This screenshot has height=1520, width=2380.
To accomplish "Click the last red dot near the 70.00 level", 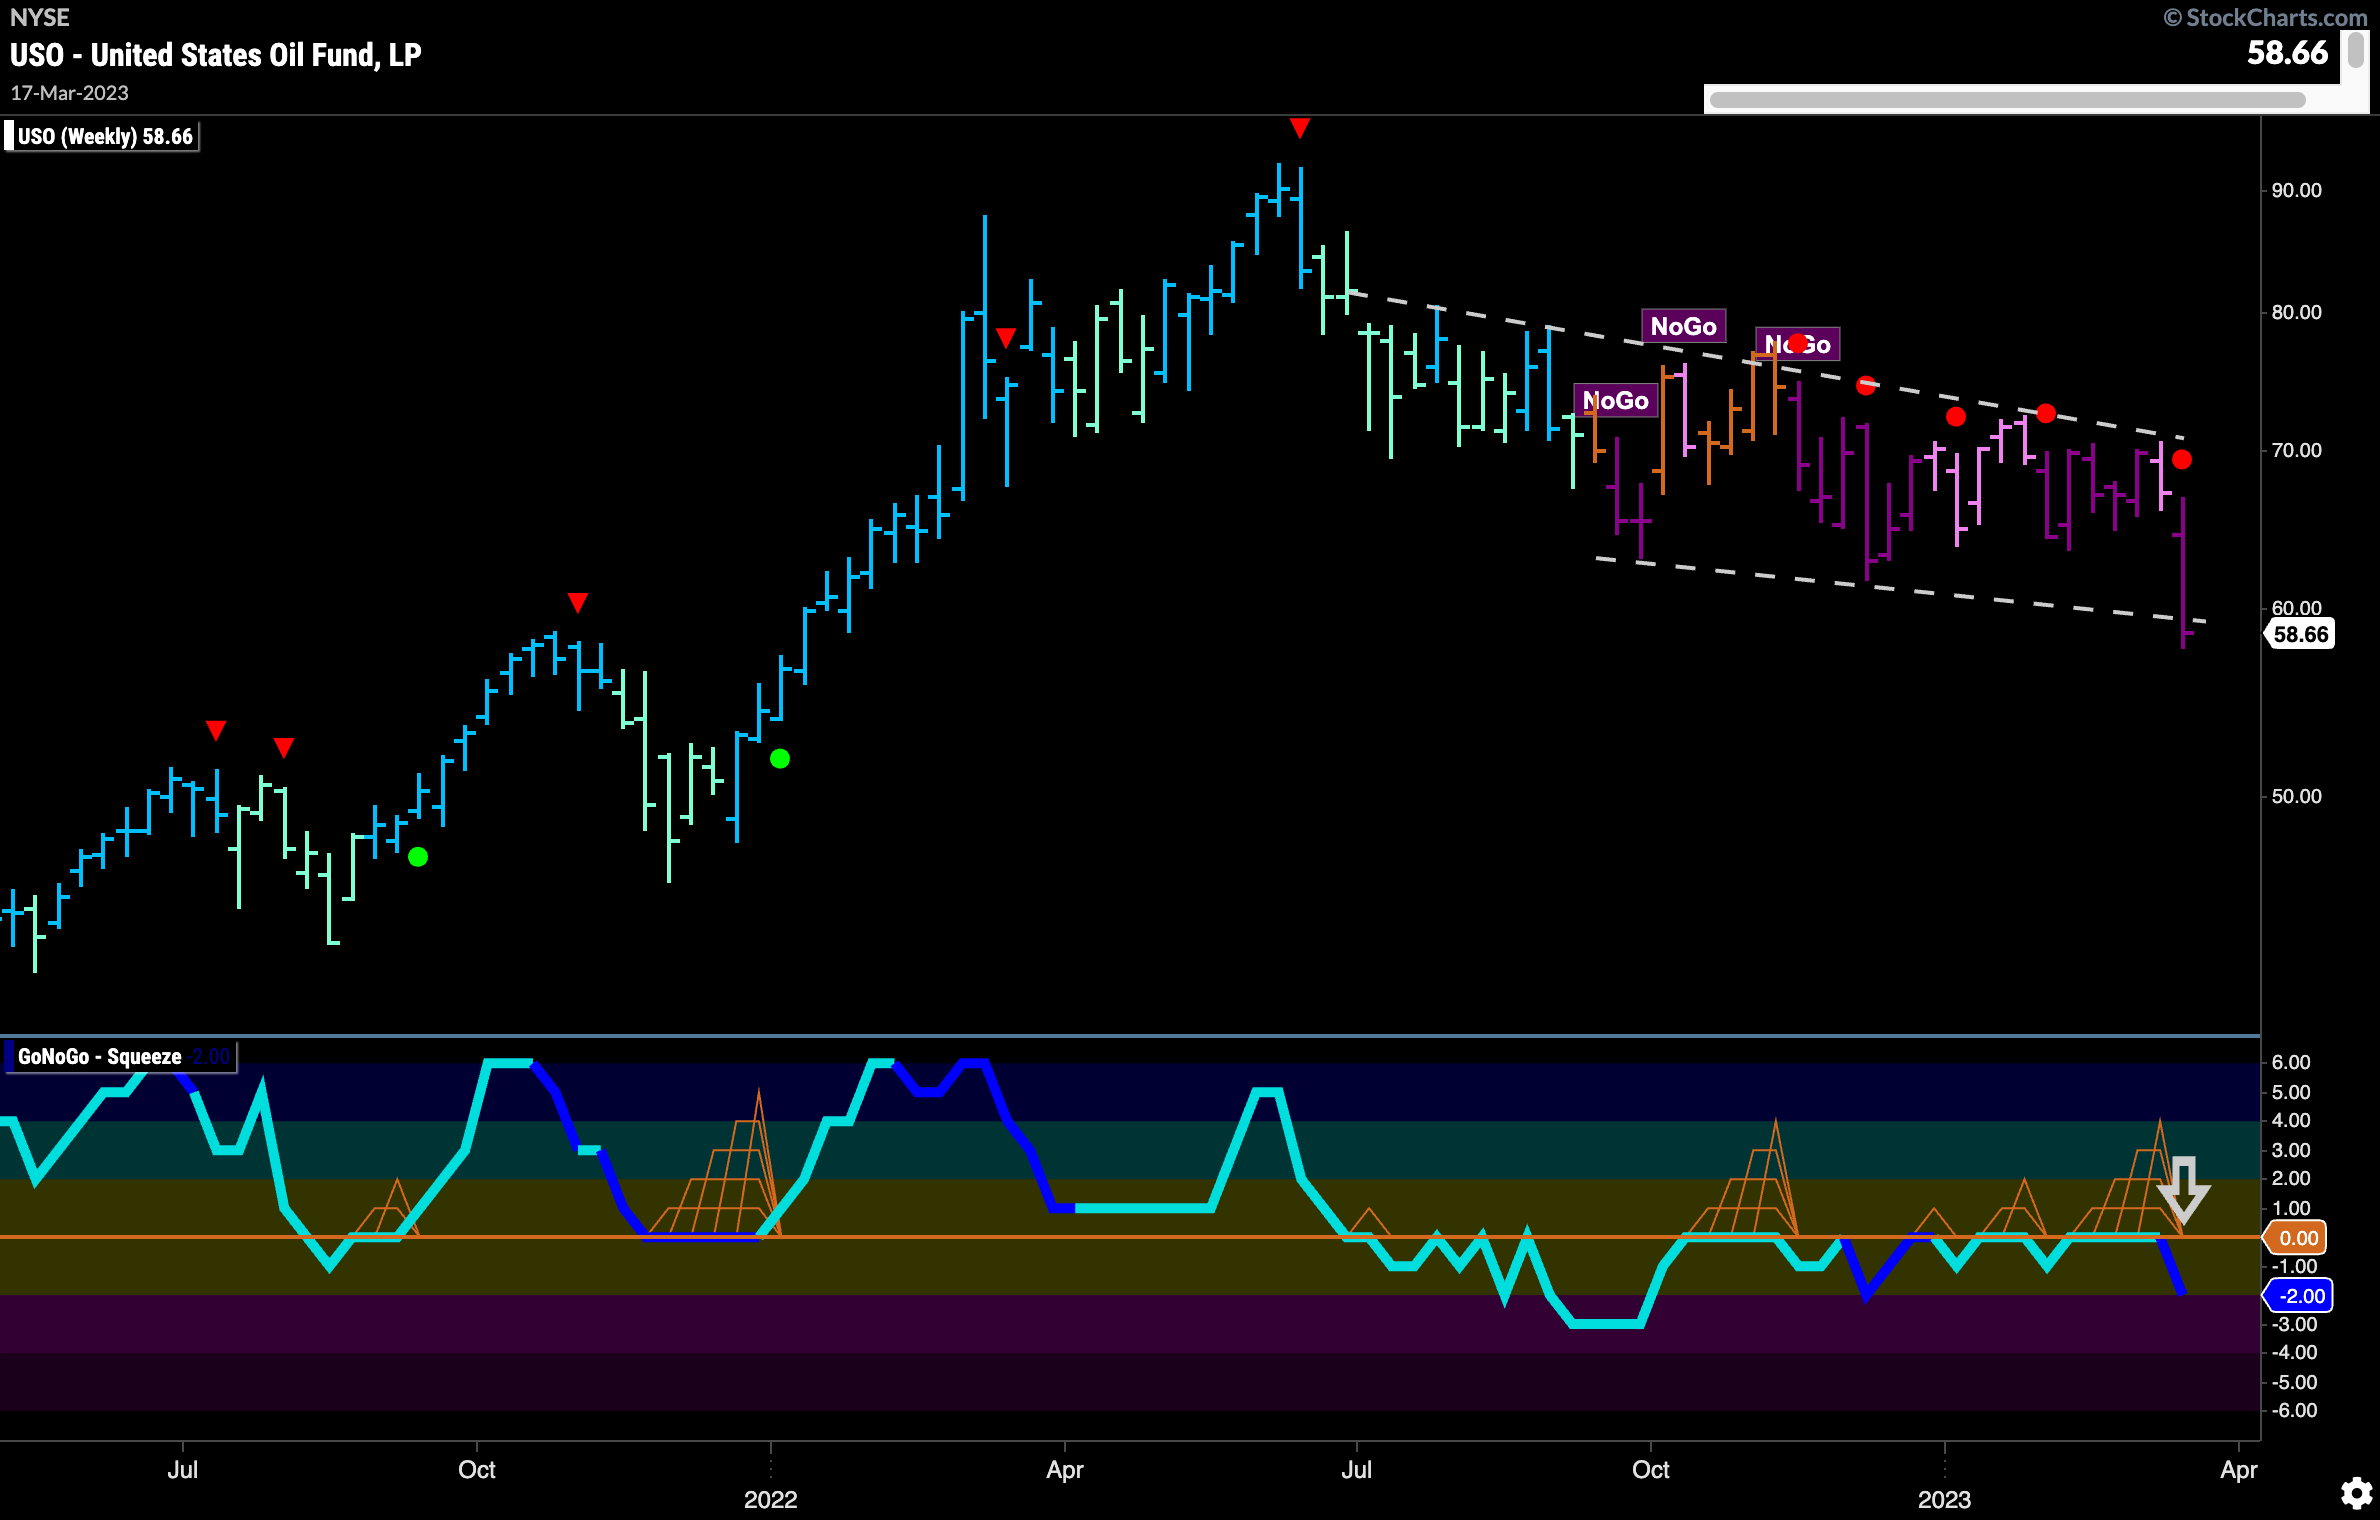I will (2182, 459).
